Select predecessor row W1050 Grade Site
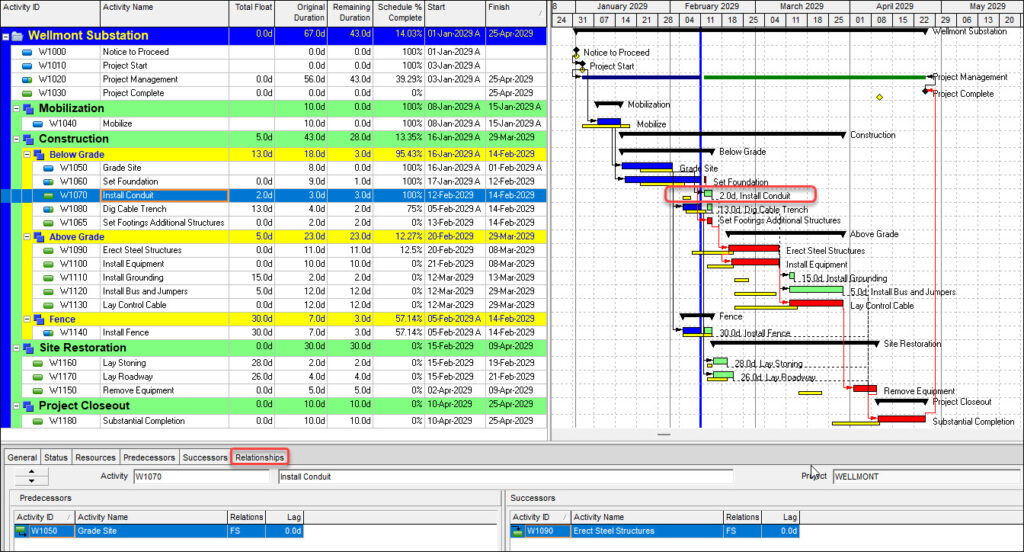Viewport: 1024px width, 552px height. click(x=159, y=531)
